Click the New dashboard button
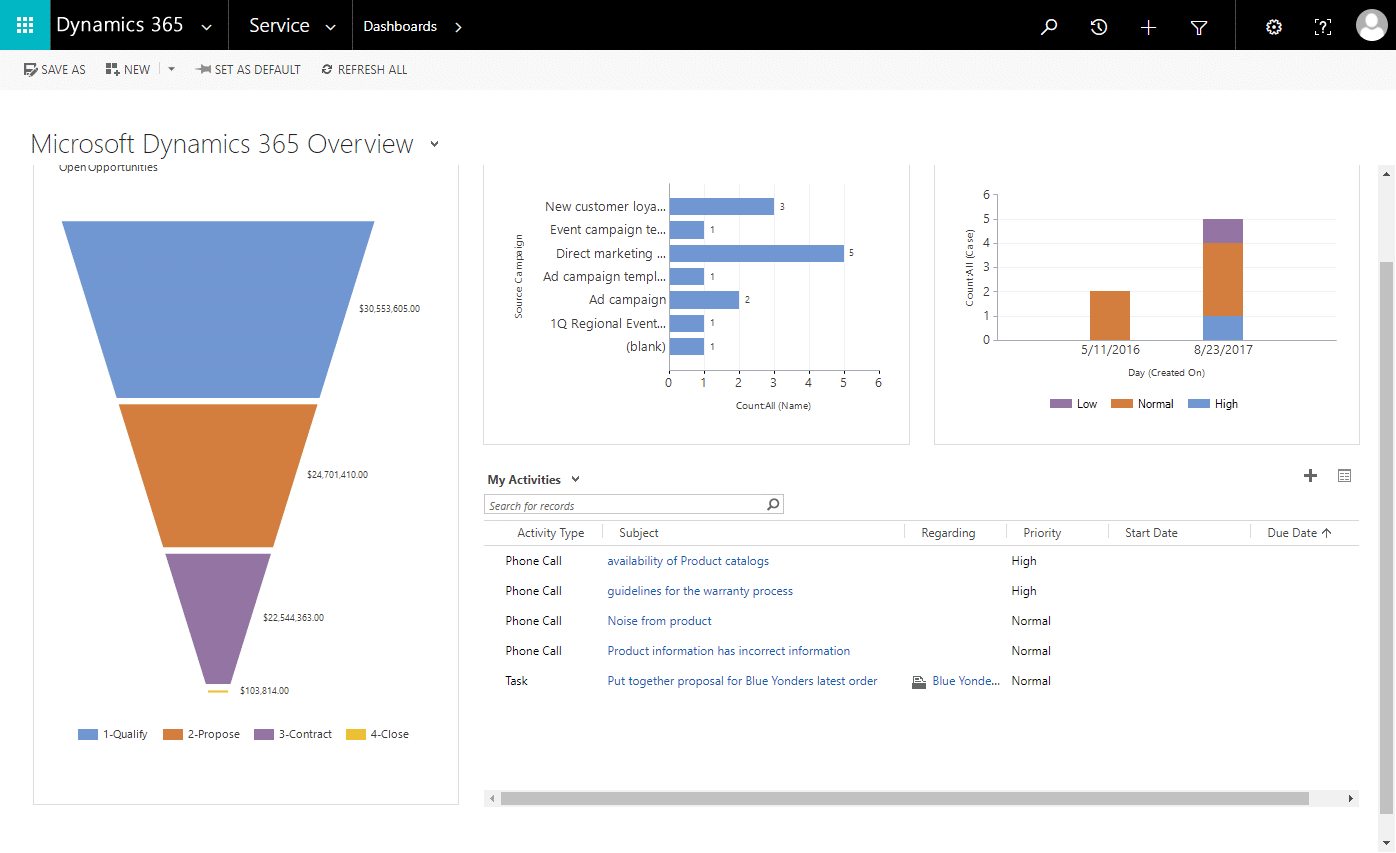Viewport: 1396px width, 853px height. (128, 70)
